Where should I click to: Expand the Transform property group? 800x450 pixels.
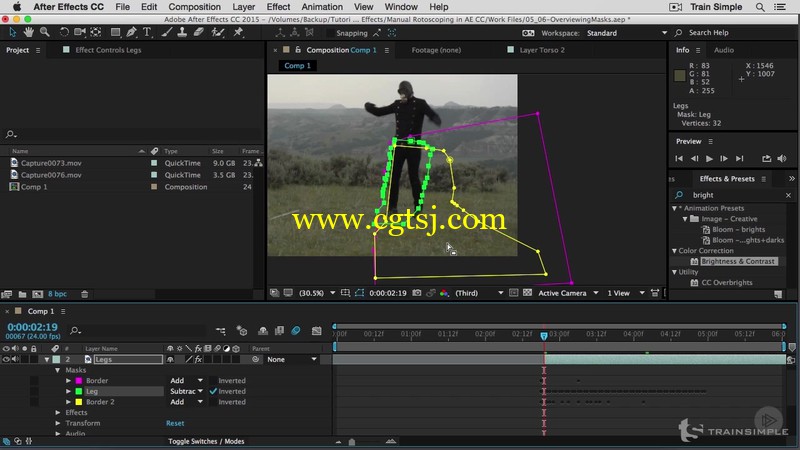pyautogui.click(x=58, y=423)
